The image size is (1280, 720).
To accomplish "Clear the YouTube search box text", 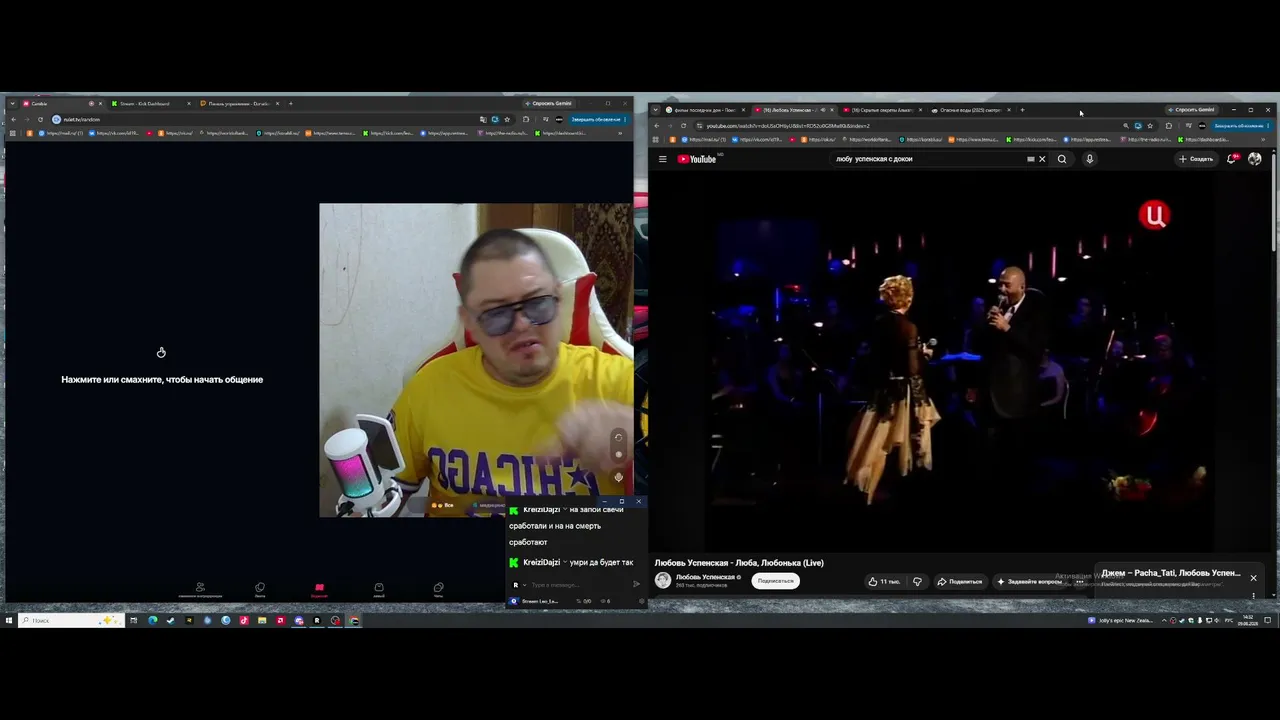I will click(1042, 159).
